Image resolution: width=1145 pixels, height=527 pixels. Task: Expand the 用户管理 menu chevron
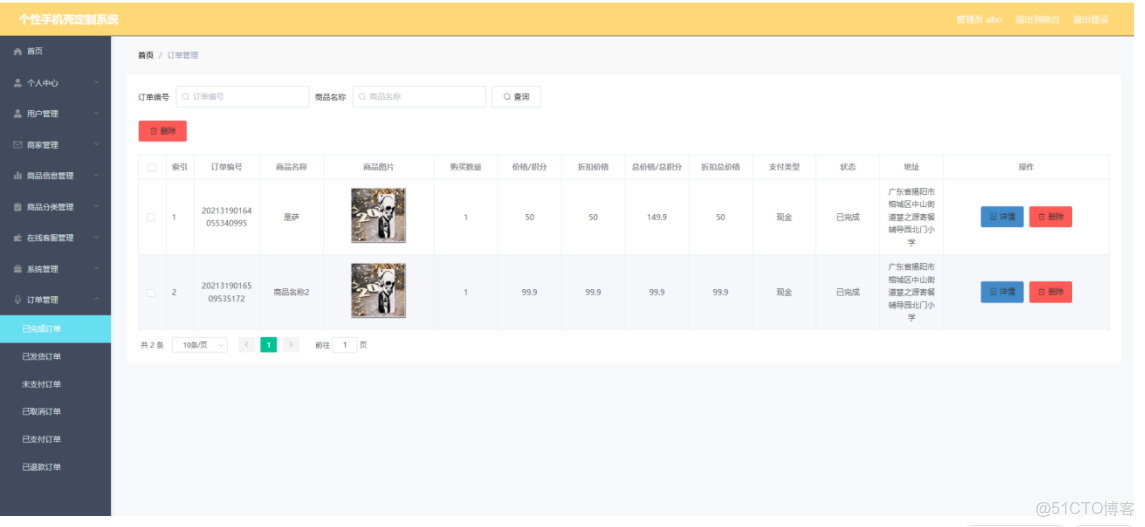tap(96, 114)
